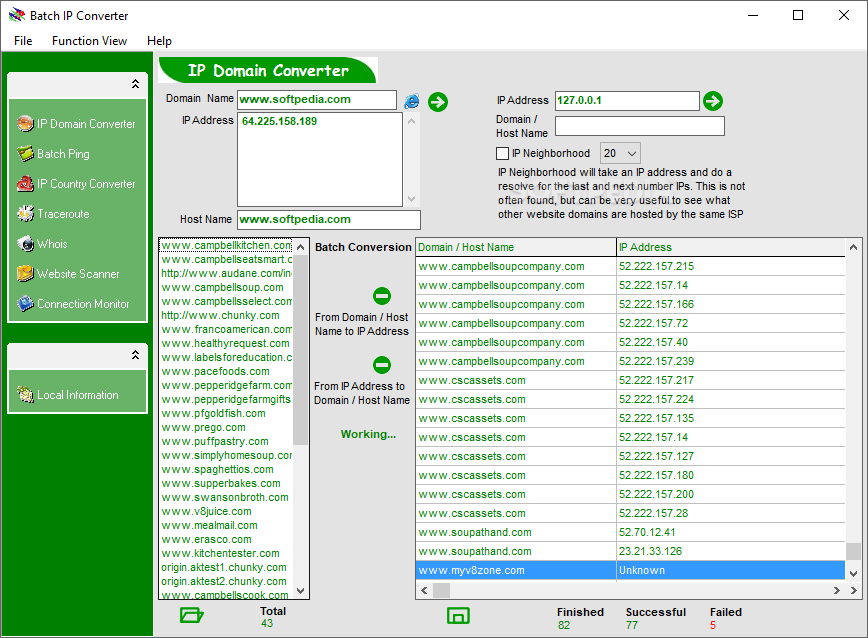Open the IP Country Converter icon

click(x=25, y=183)
